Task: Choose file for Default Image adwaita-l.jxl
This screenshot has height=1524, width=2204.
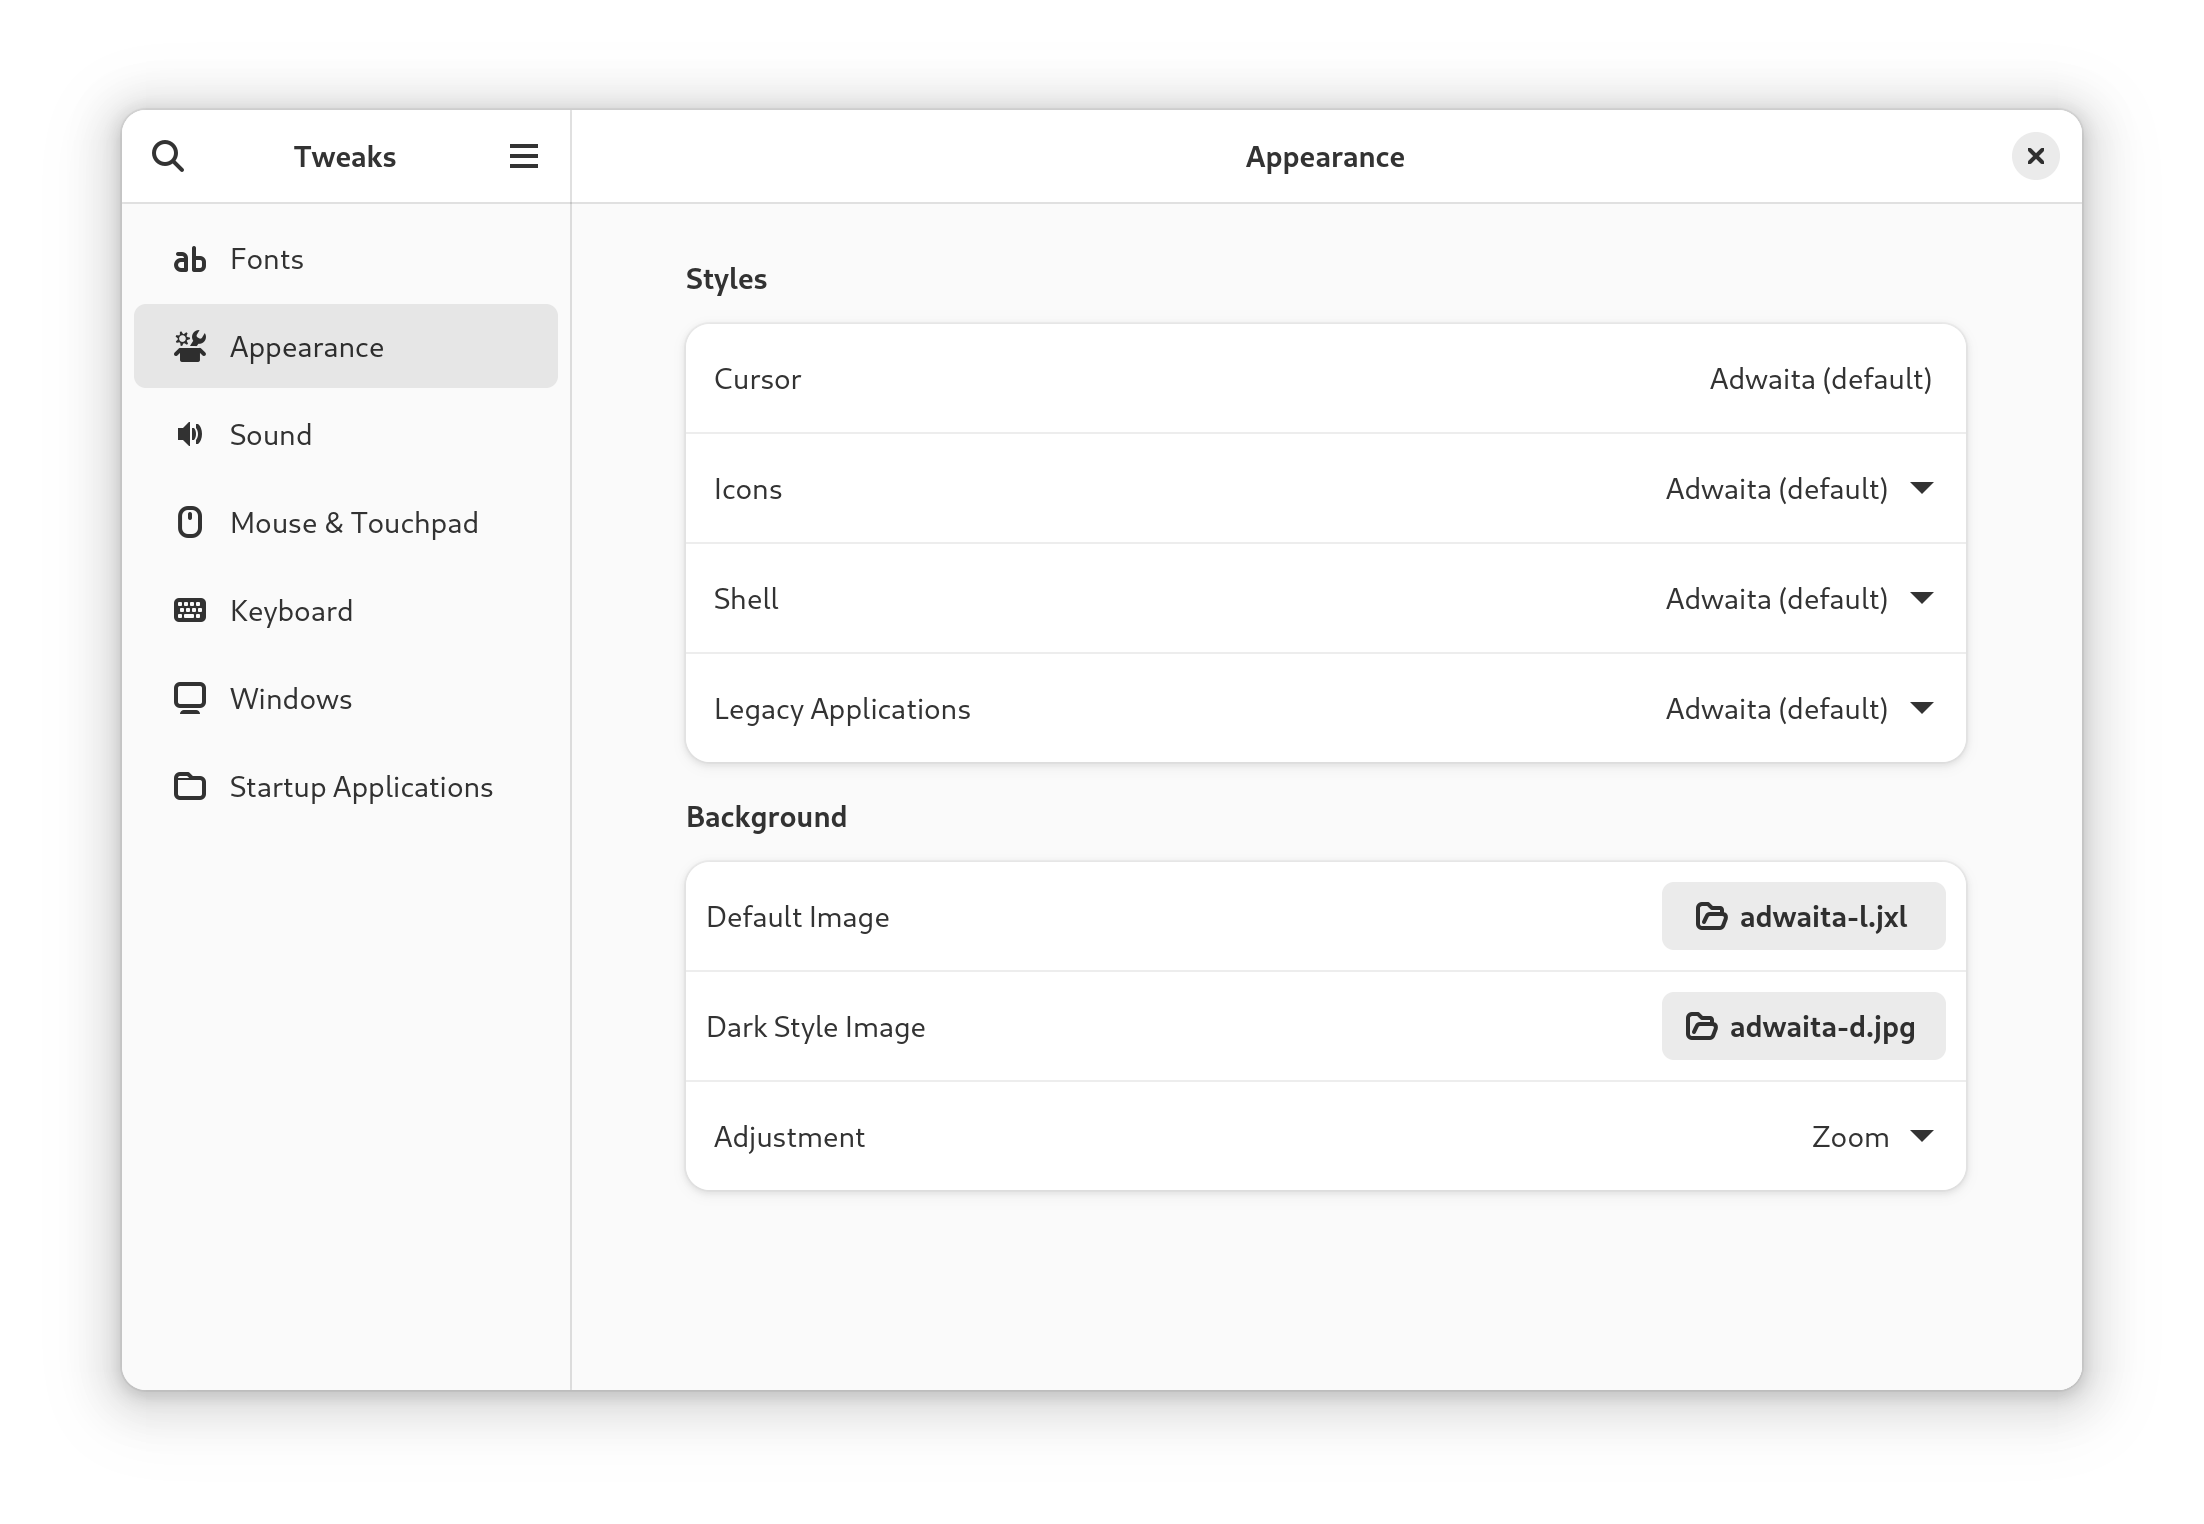Action: coord(1802,916)
